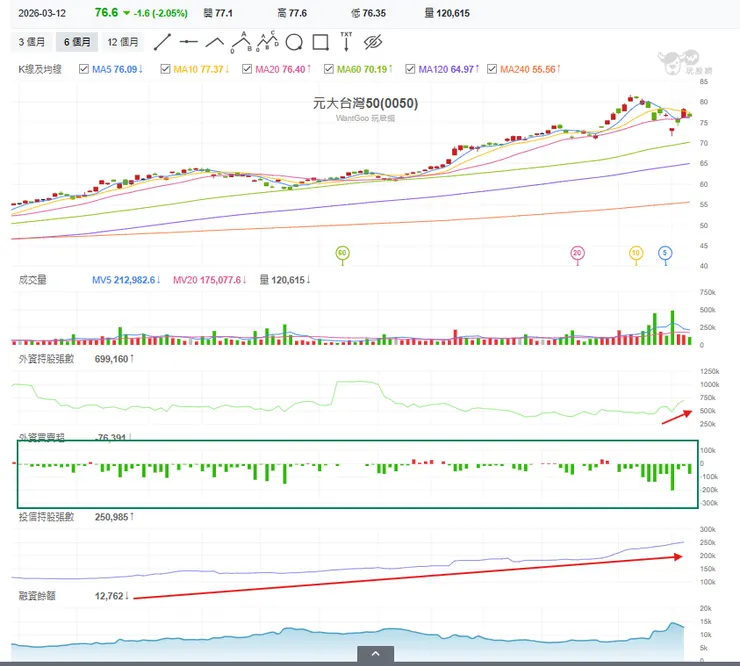Switch chart range to 12 個月
The image size is (740, 666).
tap(123, 42)
